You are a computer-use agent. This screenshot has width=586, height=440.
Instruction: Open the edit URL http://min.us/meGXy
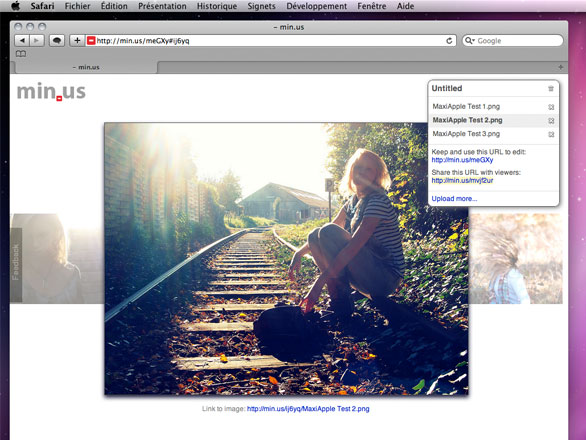pos(462,160)
